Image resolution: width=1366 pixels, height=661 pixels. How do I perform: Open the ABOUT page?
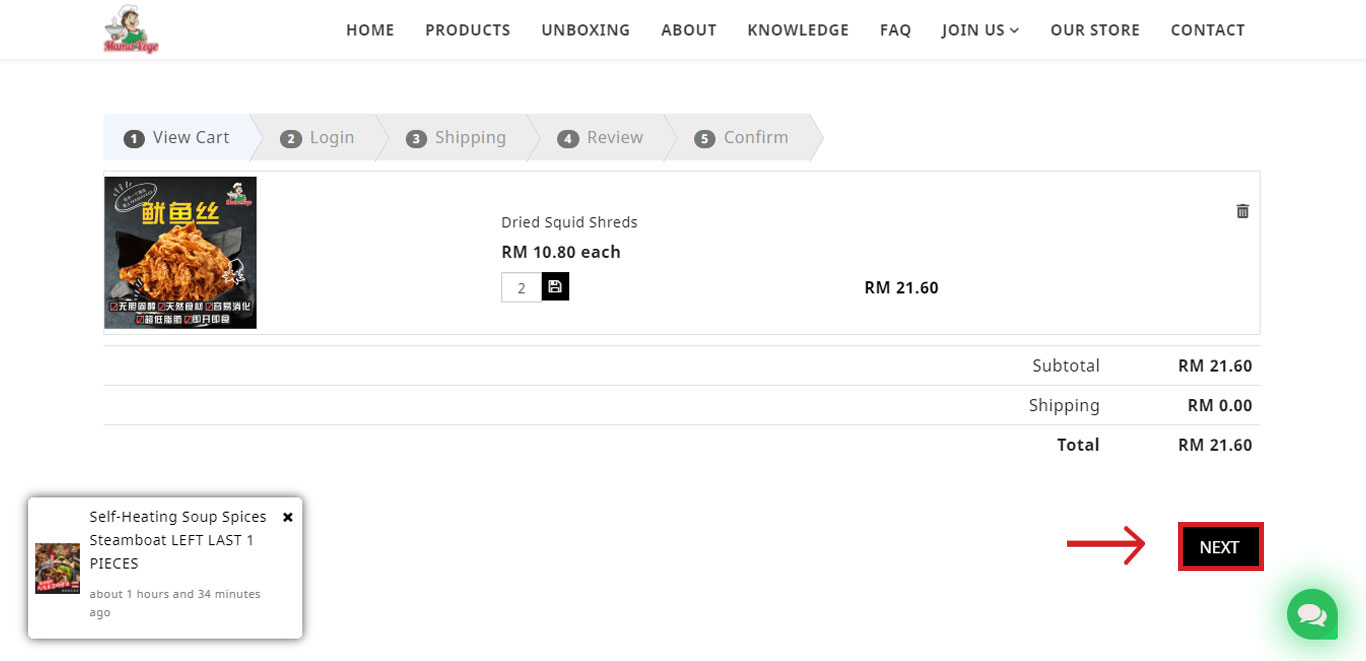[x=688, y=30]
